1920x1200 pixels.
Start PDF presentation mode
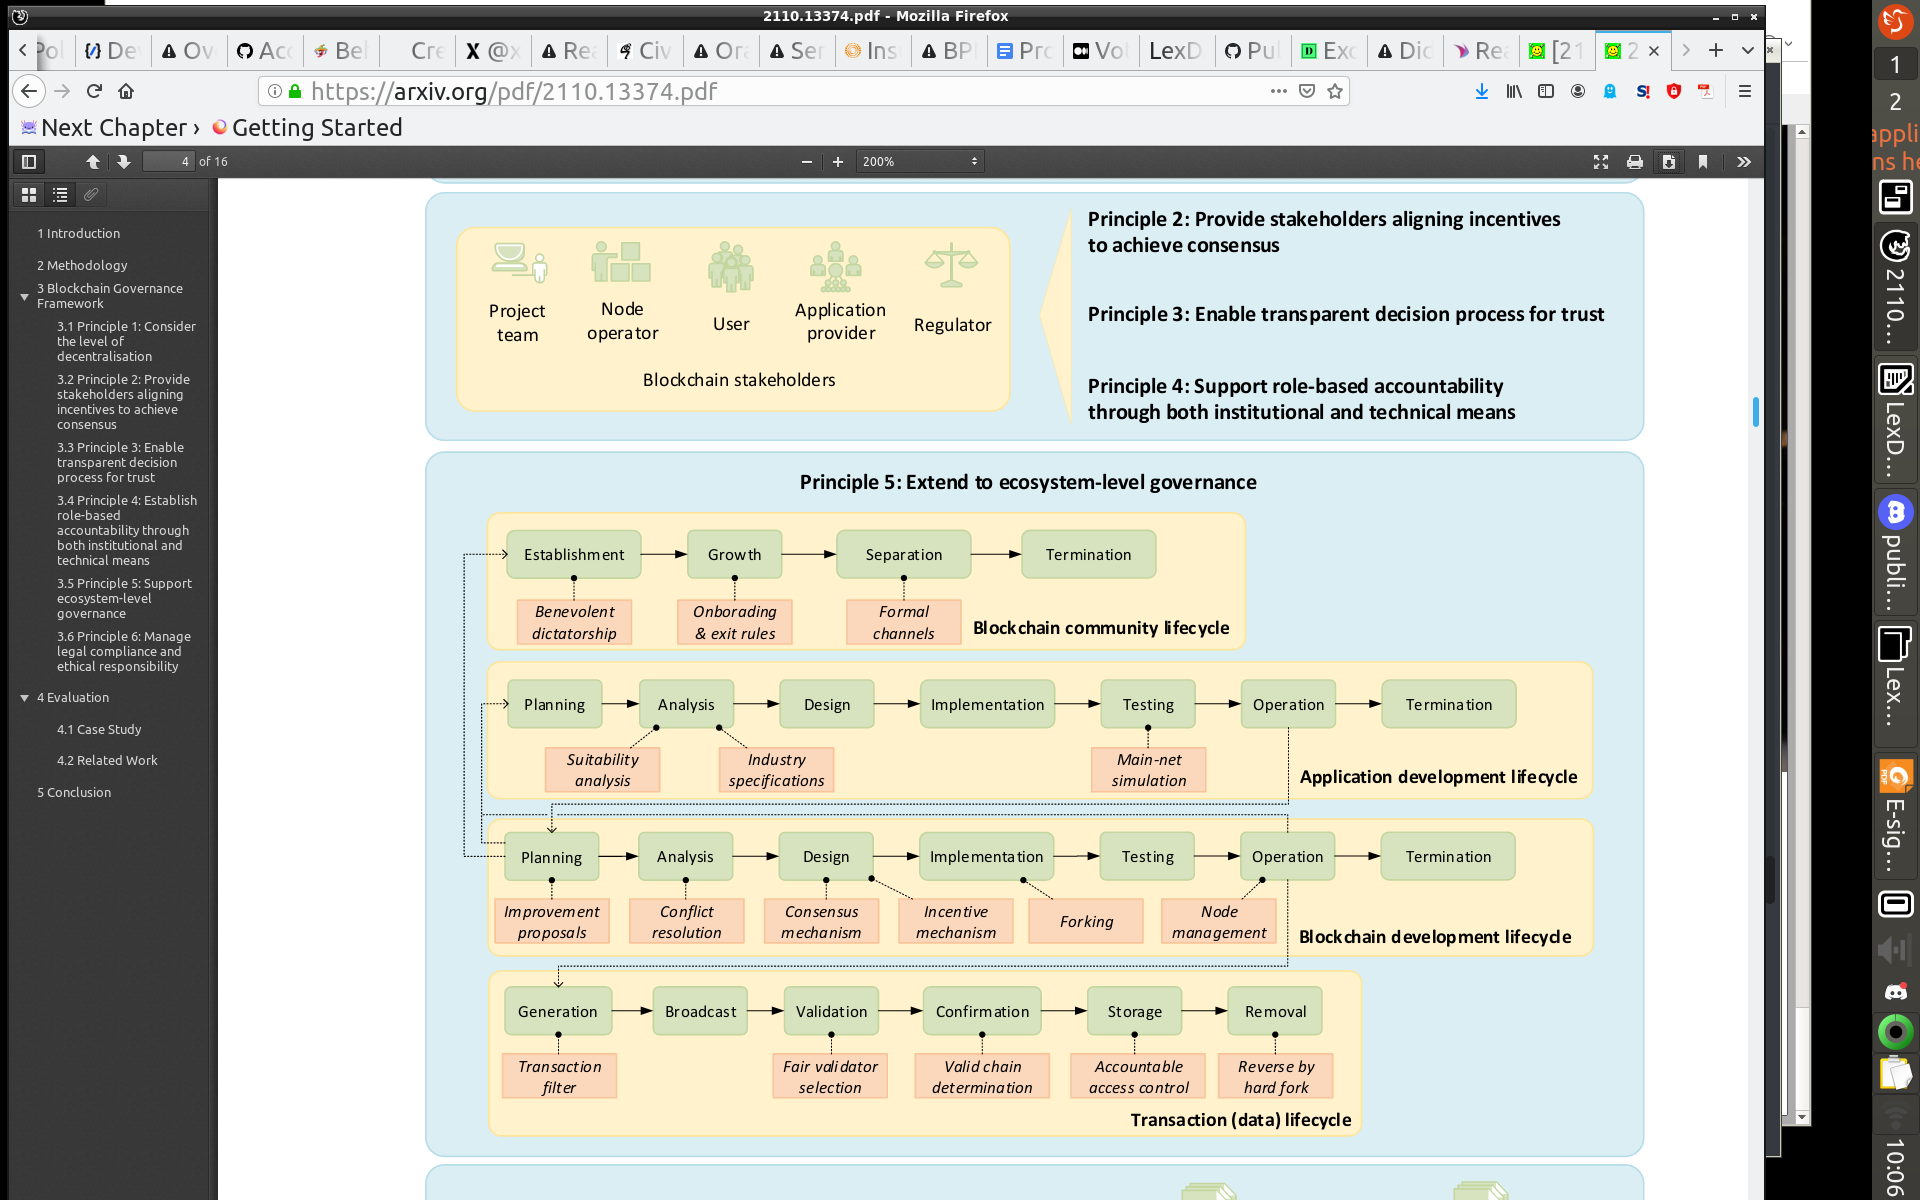click(1601, 161)
